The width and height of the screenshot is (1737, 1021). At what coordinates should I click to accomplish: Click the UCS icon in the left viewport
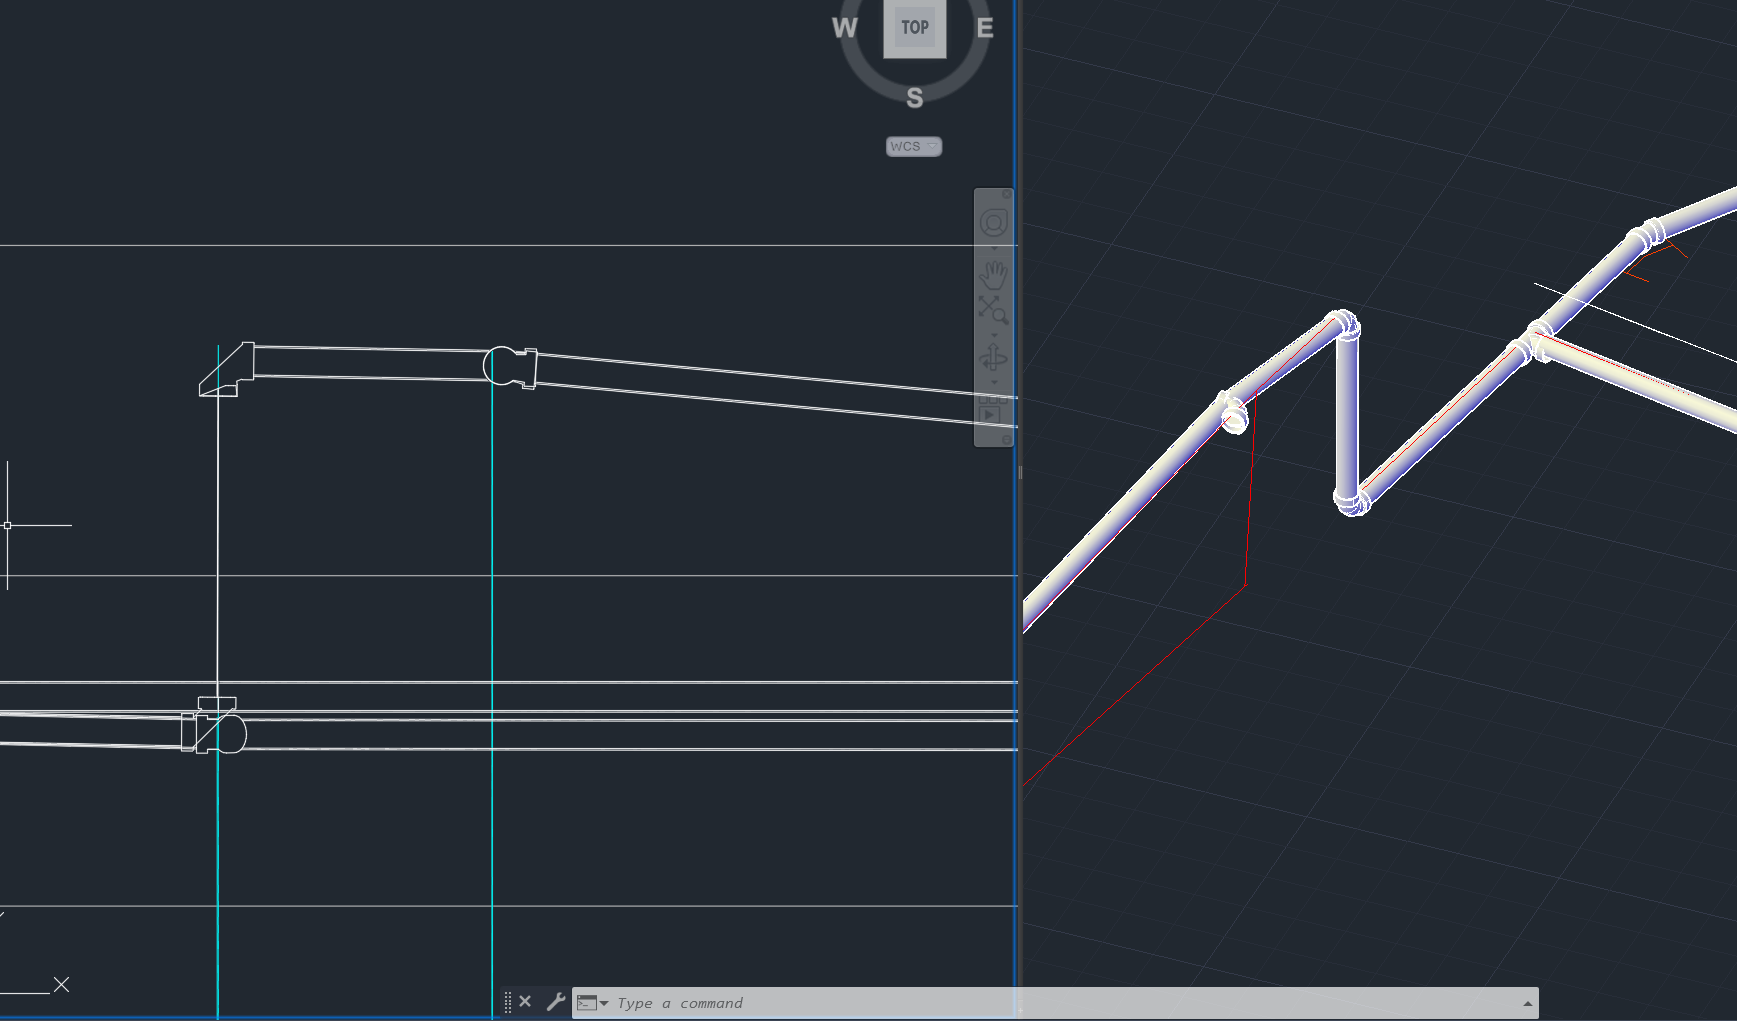[8, 525]
